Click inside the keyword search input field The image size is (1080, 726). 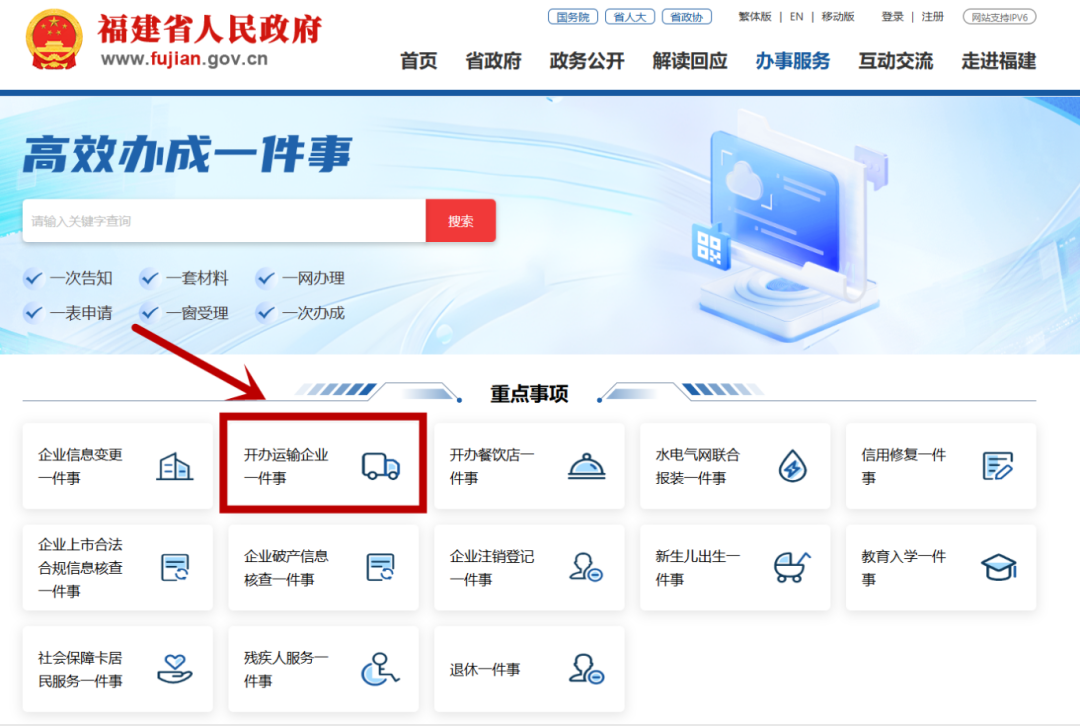pyautogui.click(x=220, y=220)
